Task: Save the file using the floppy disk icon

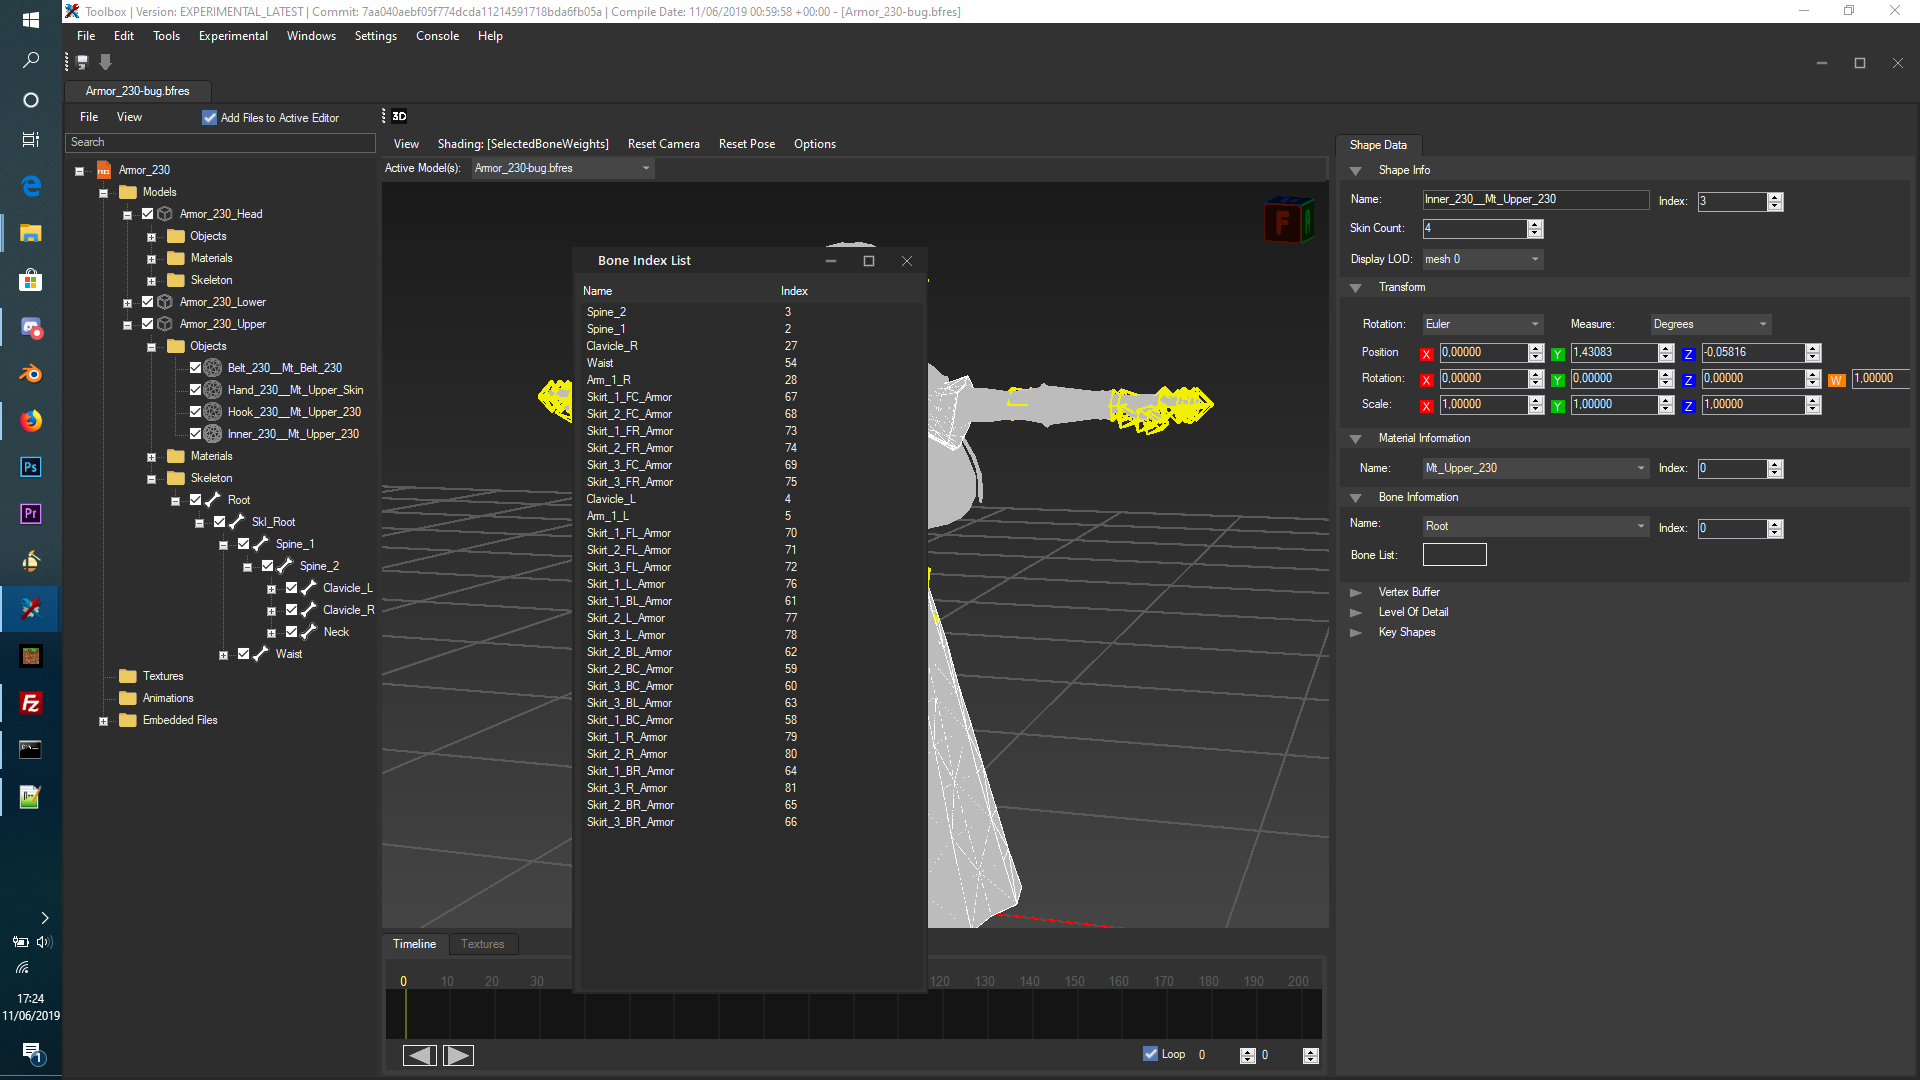Action: pyautogui.click(x=81, y=61)
